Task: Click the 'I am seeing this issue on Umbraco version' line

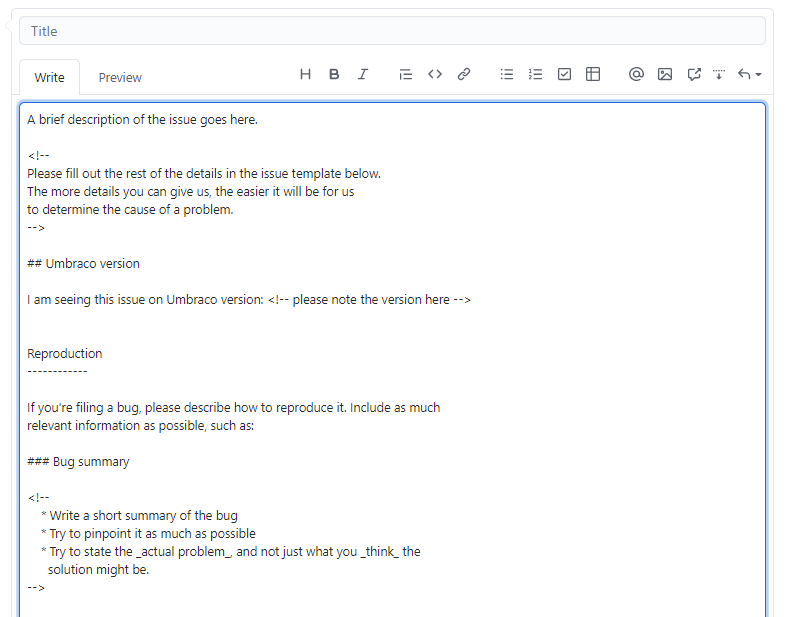Action: click(249, 300)
